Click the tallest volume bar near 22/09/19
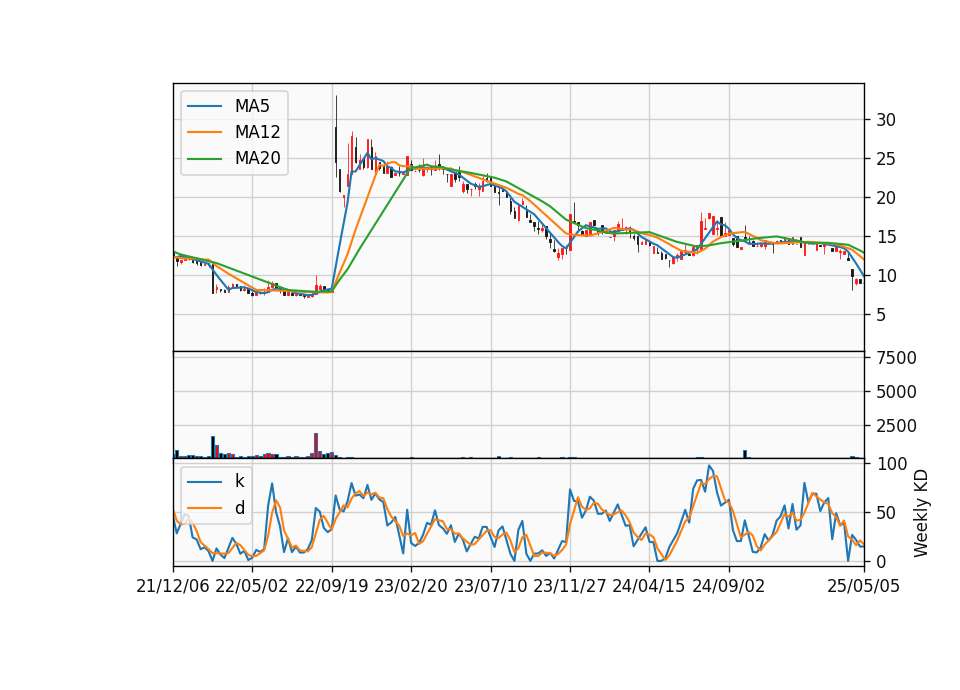Viewport: 960px width, 690px height. [x=316, y=445]
